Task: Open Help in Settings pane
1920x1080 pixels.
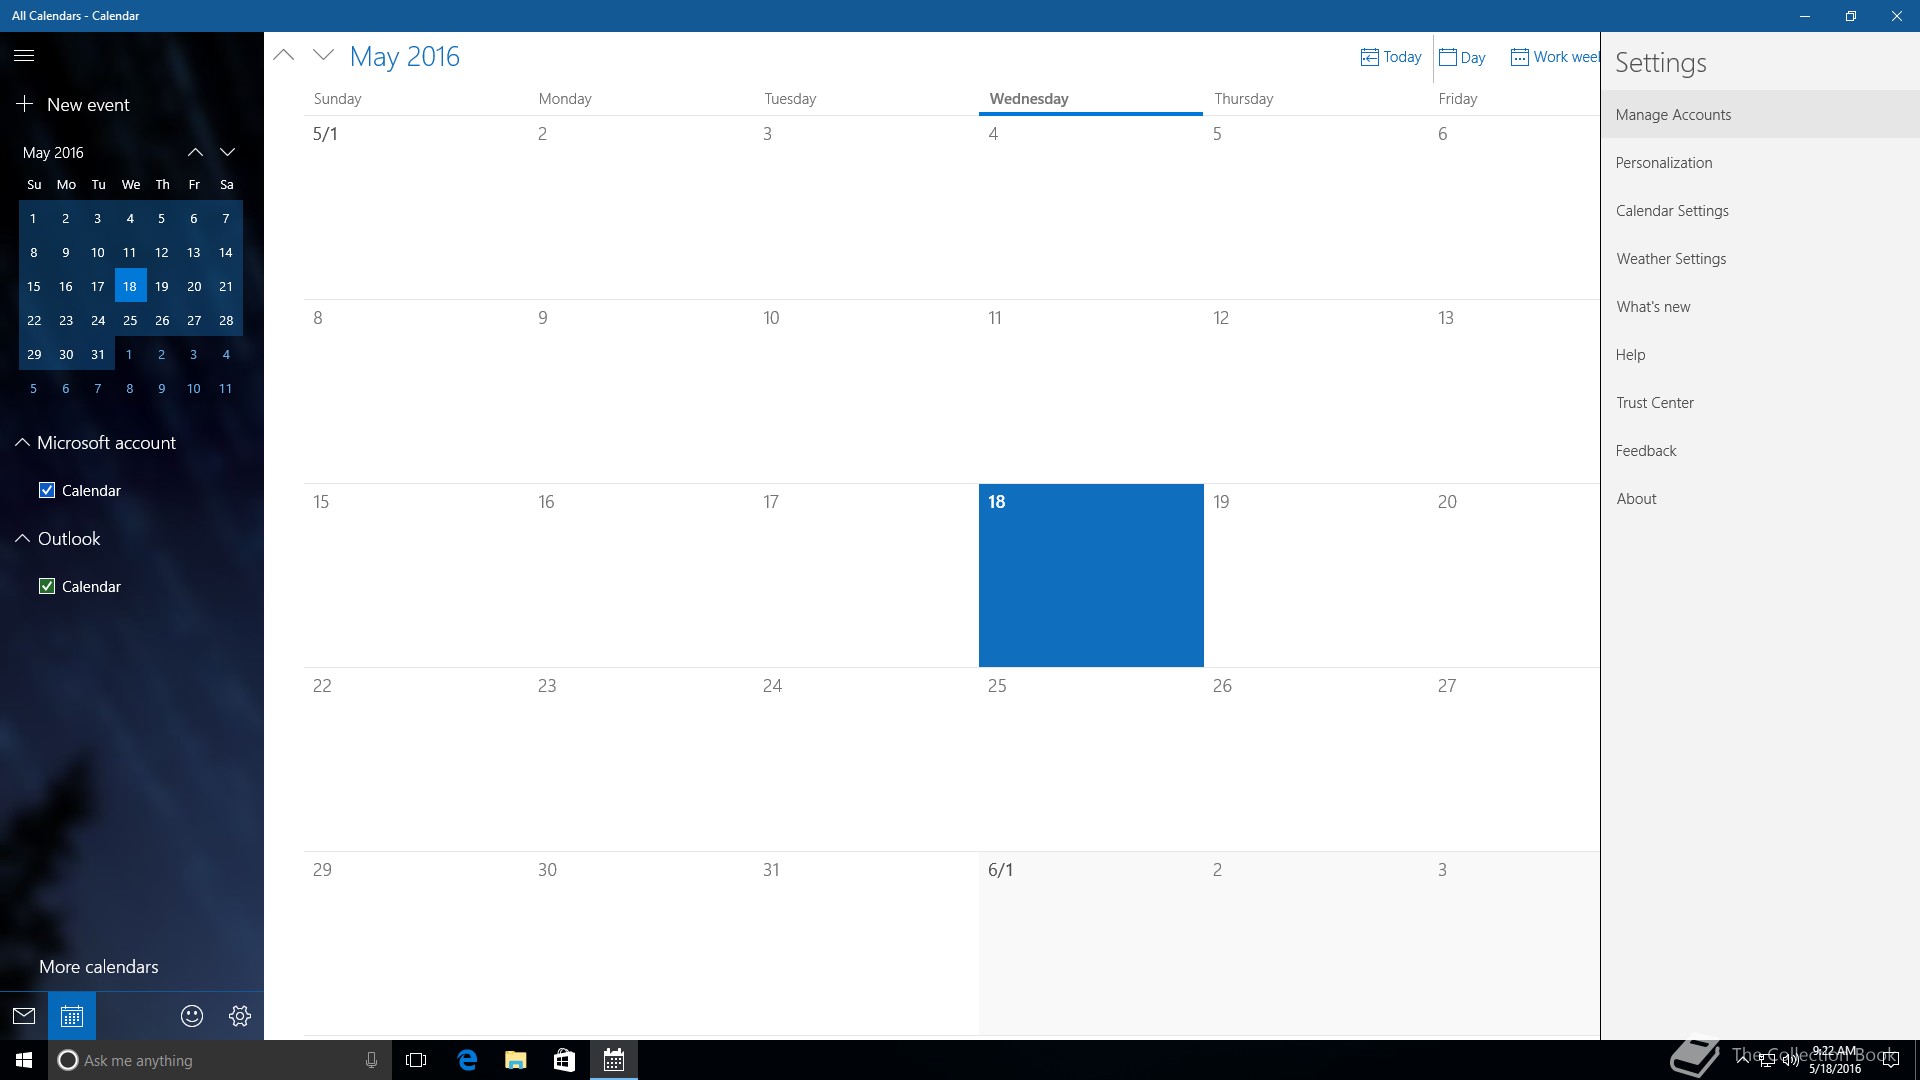Action: 1760,354
